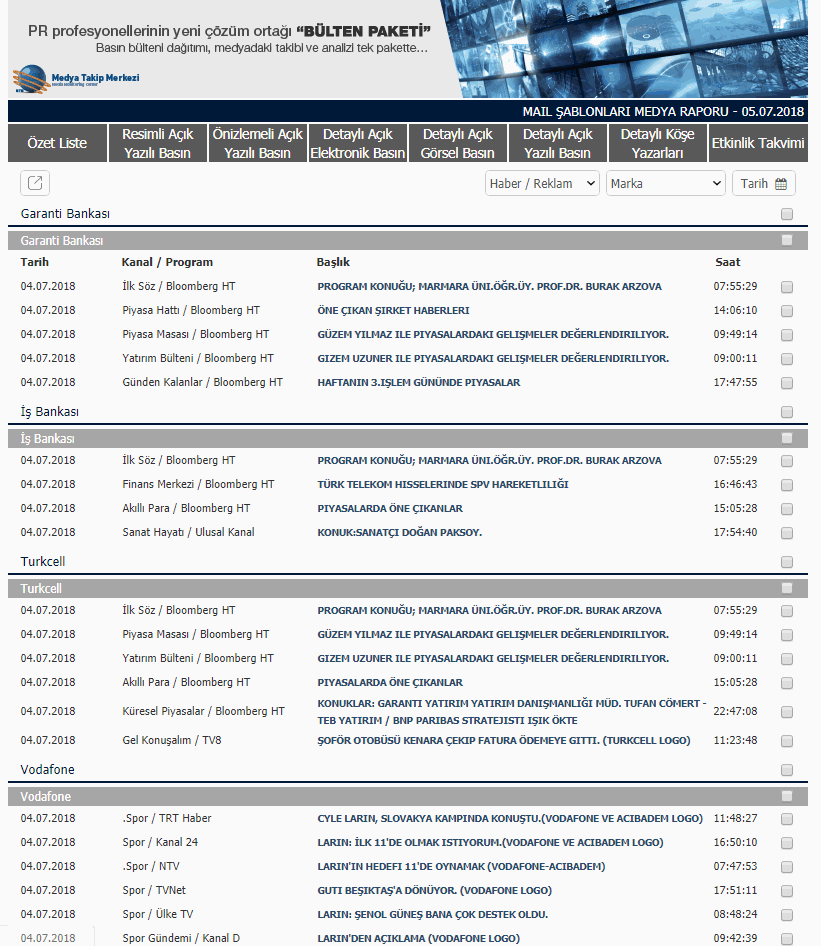The image size is (821, 946).
Task: Tick checkbox for Spor / Kanal 24 row
Action: point(787,843)
